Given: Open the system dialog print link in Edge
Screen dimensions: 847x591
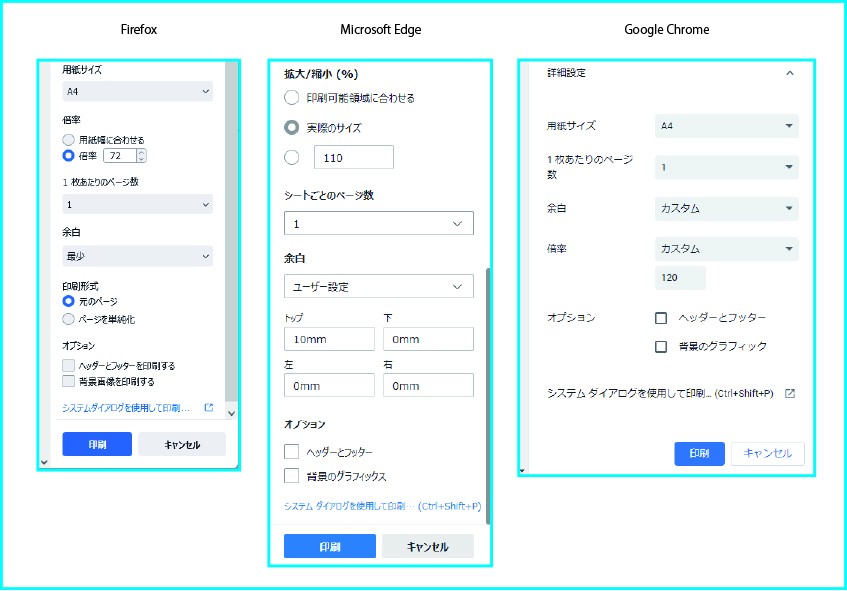Looking at the screenshot, I should 382,506.
